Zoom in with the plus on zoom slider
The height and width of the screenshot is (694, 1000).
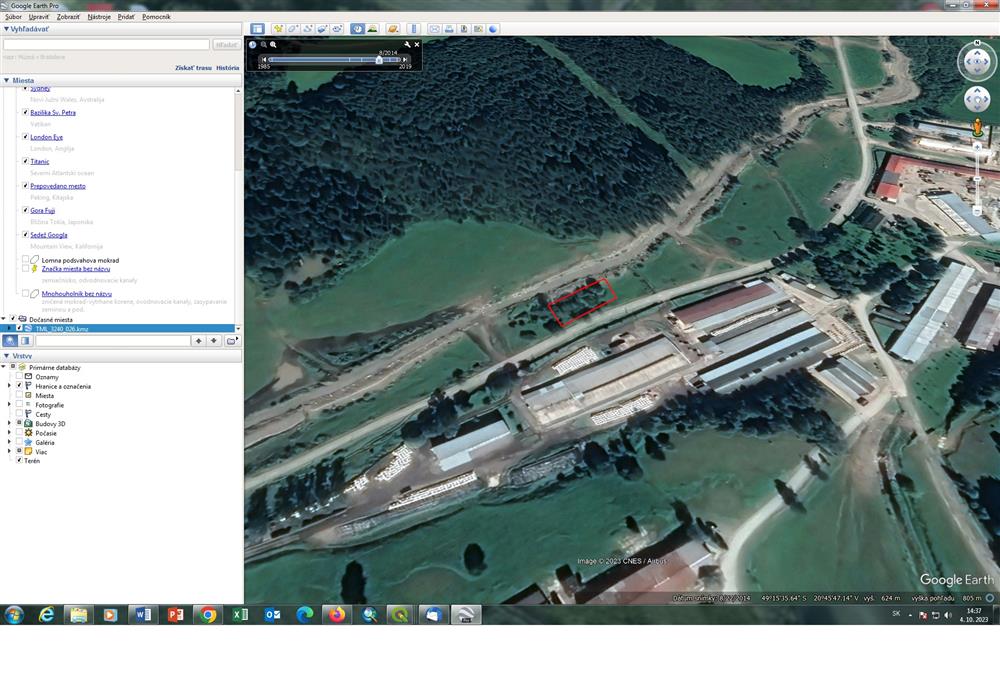click(977, 147)
